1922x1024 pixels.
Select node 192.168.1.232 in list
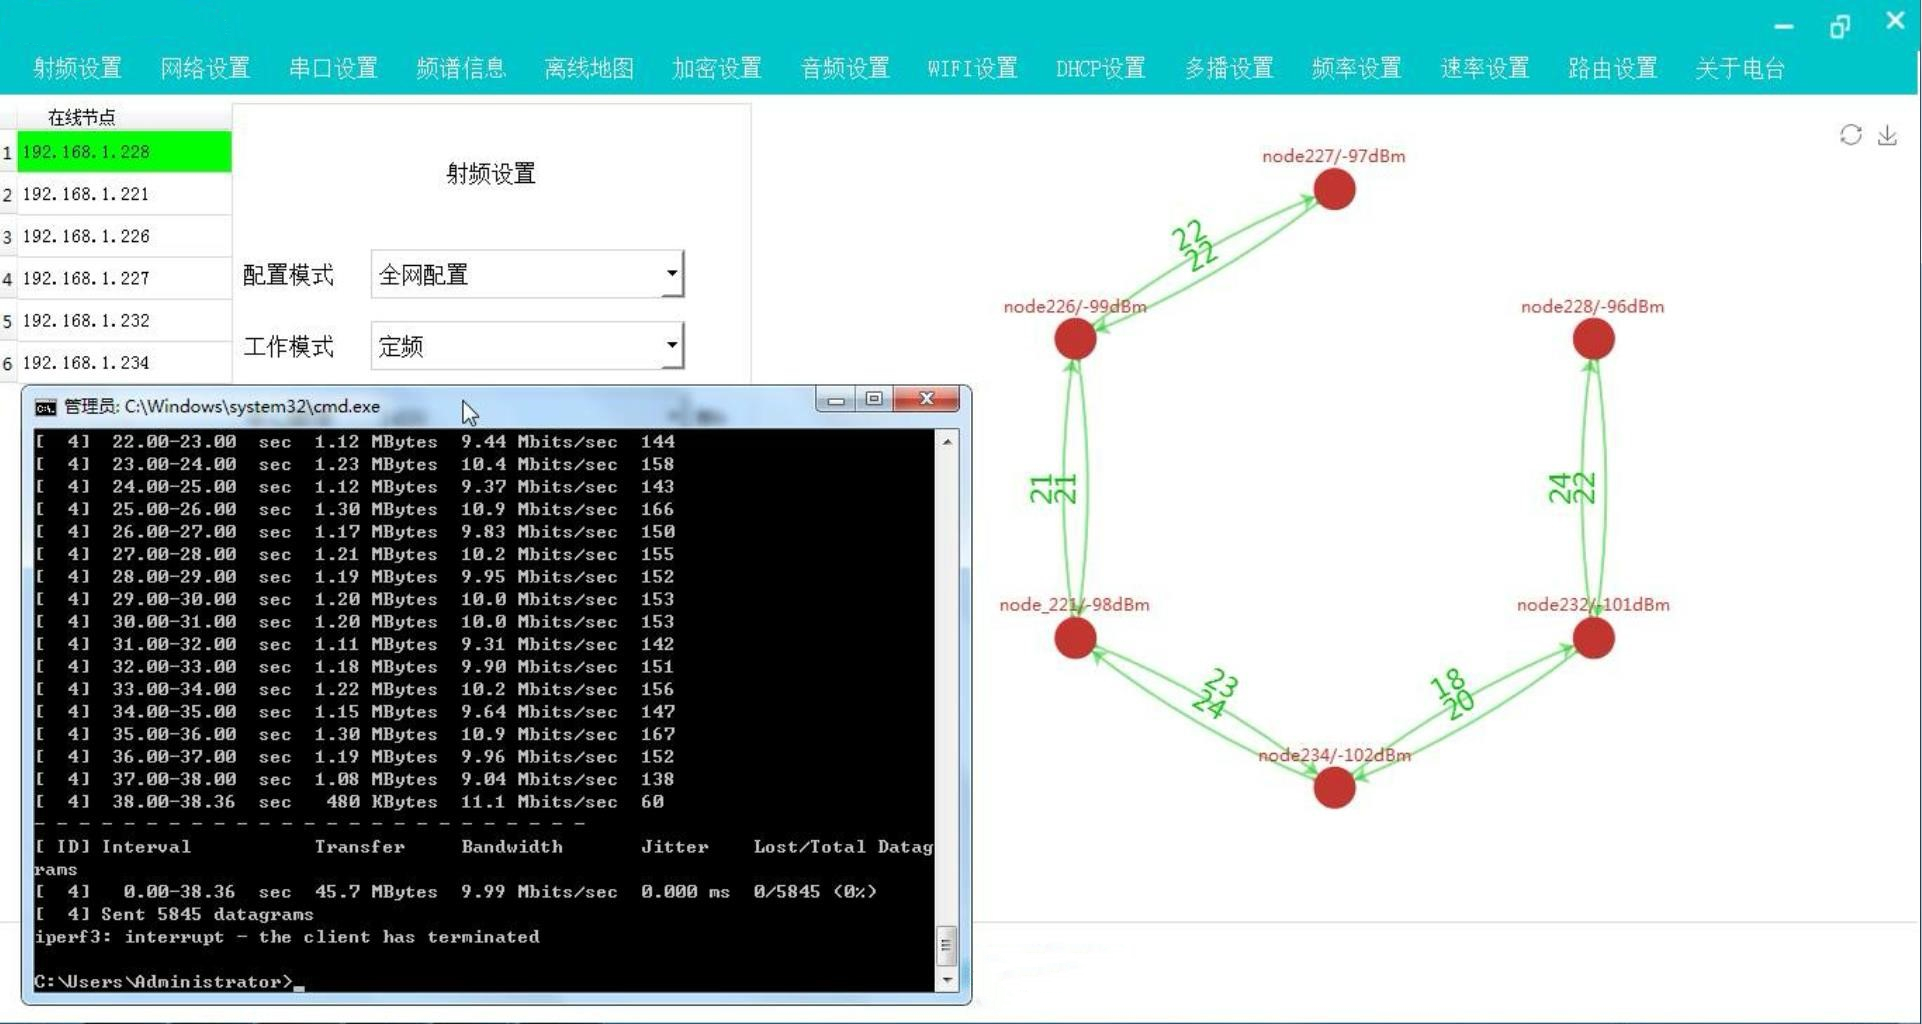(x=124, y=320)
